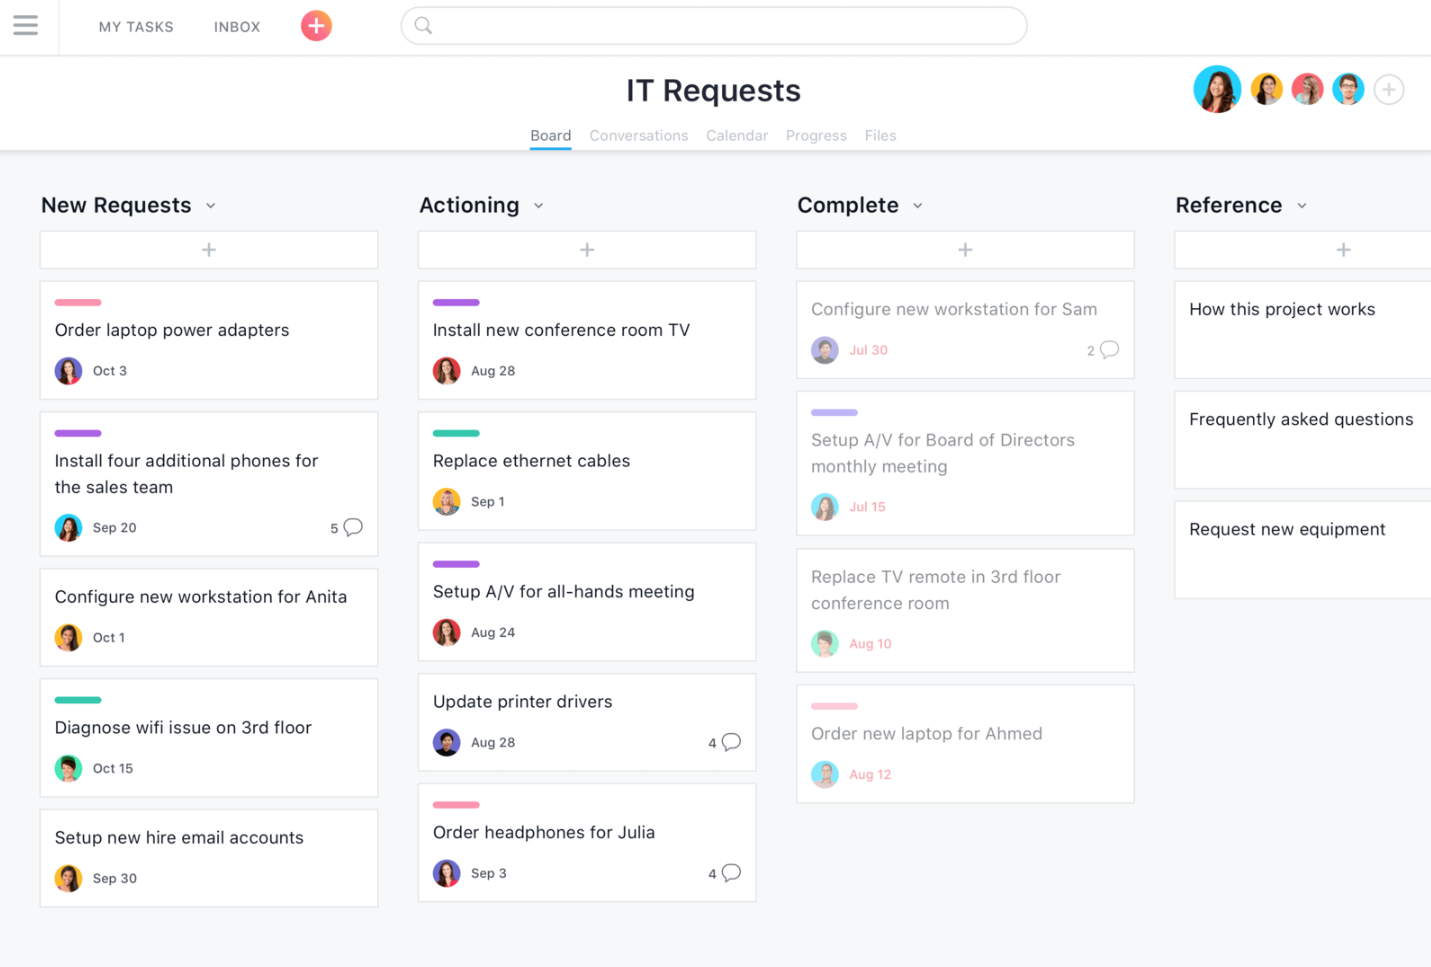Click assignee avatar on Order laptop power adapters
Viewport: 1431px width, 967px height.
[67, 370]
